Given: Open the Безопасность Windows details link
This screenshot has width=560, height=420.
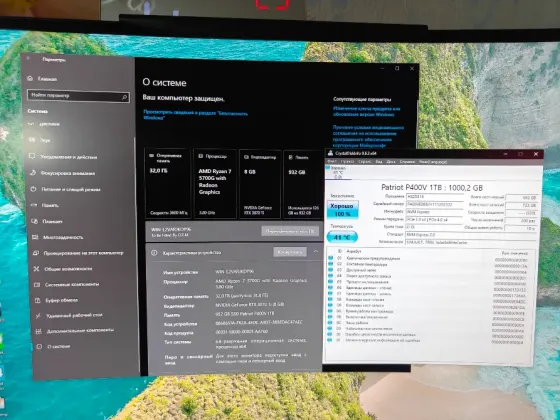Looking at the screenshot, I should coord(195,115).
